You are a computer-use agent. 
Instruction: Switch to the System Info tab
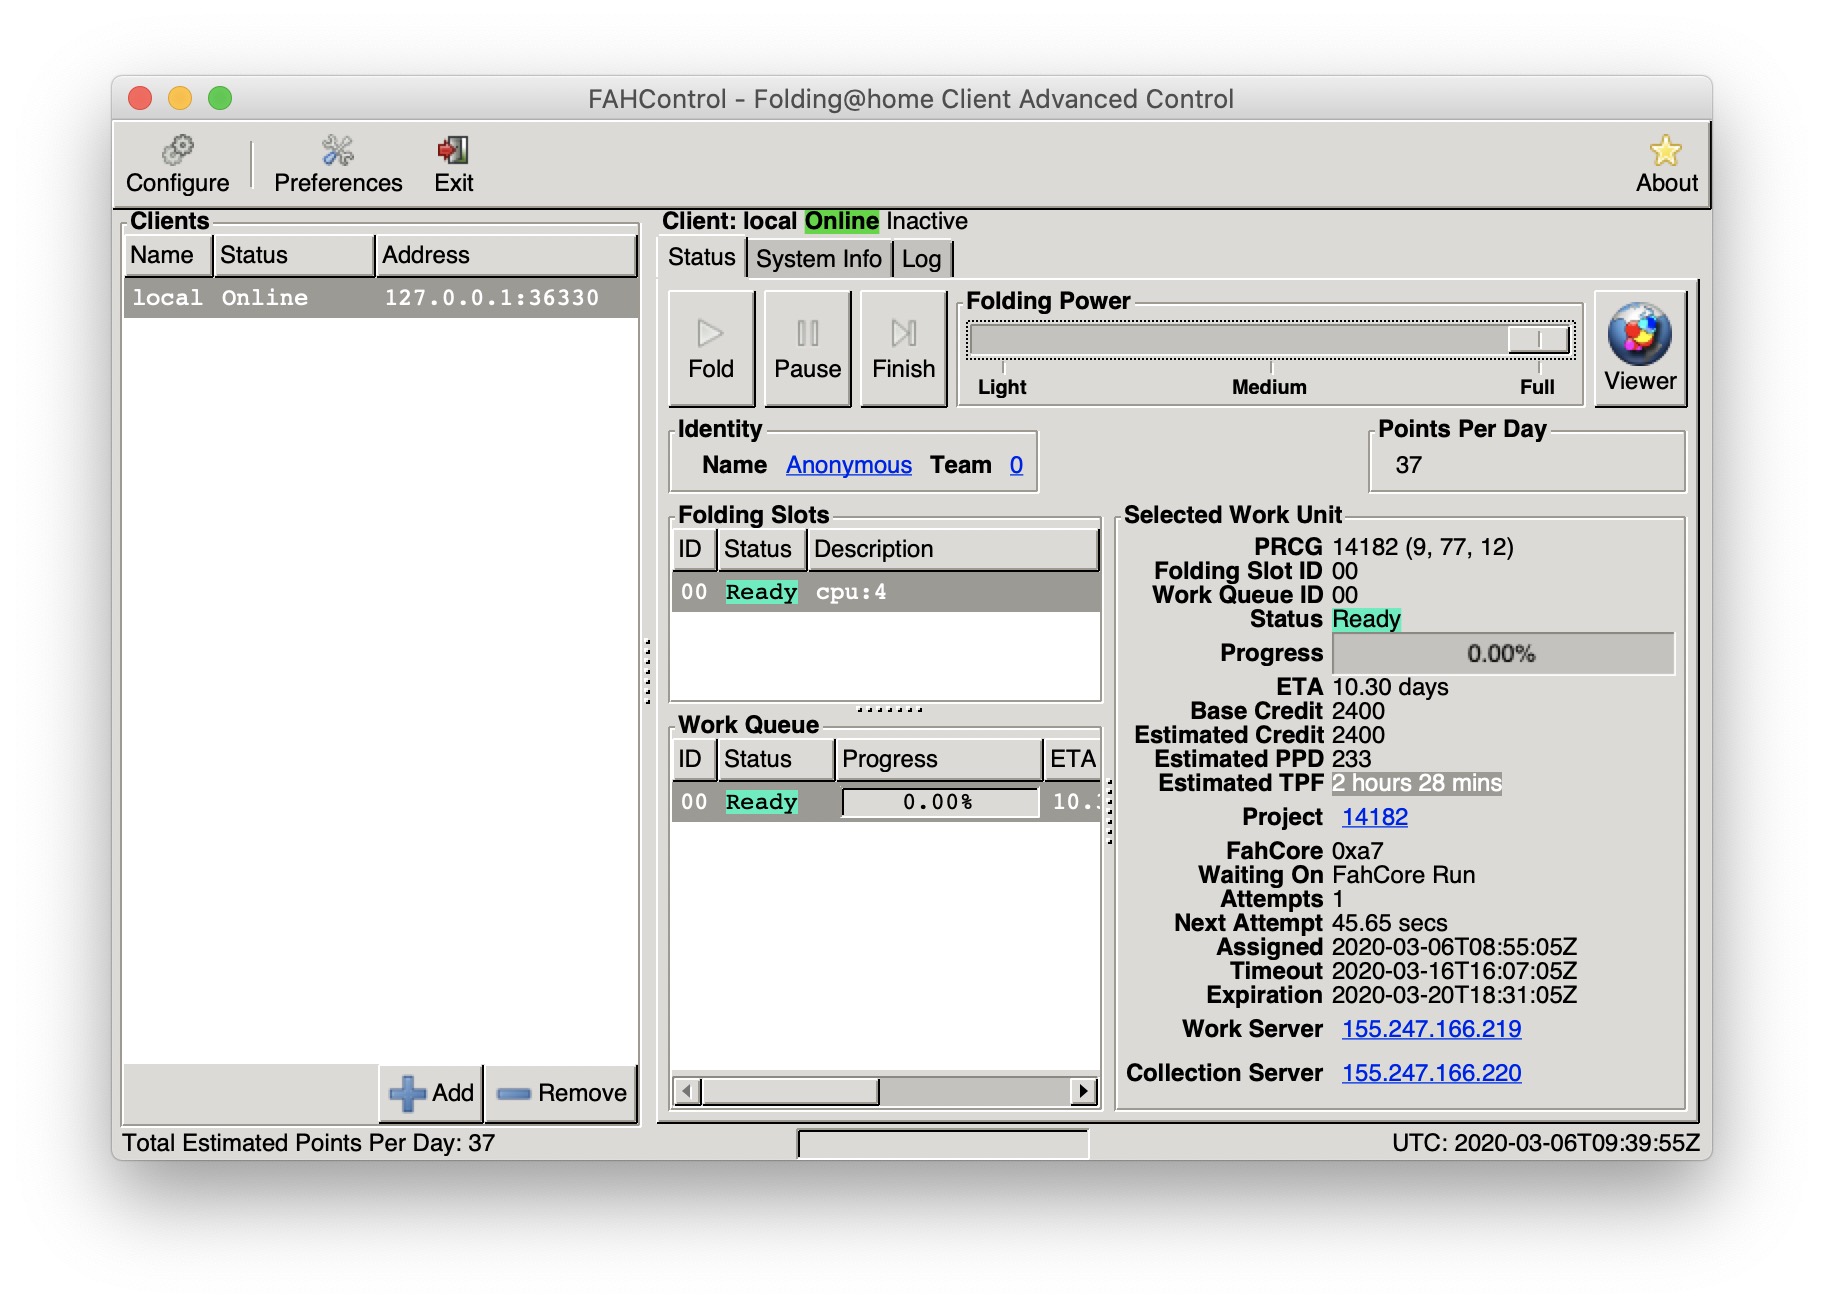tap(818, 259)
